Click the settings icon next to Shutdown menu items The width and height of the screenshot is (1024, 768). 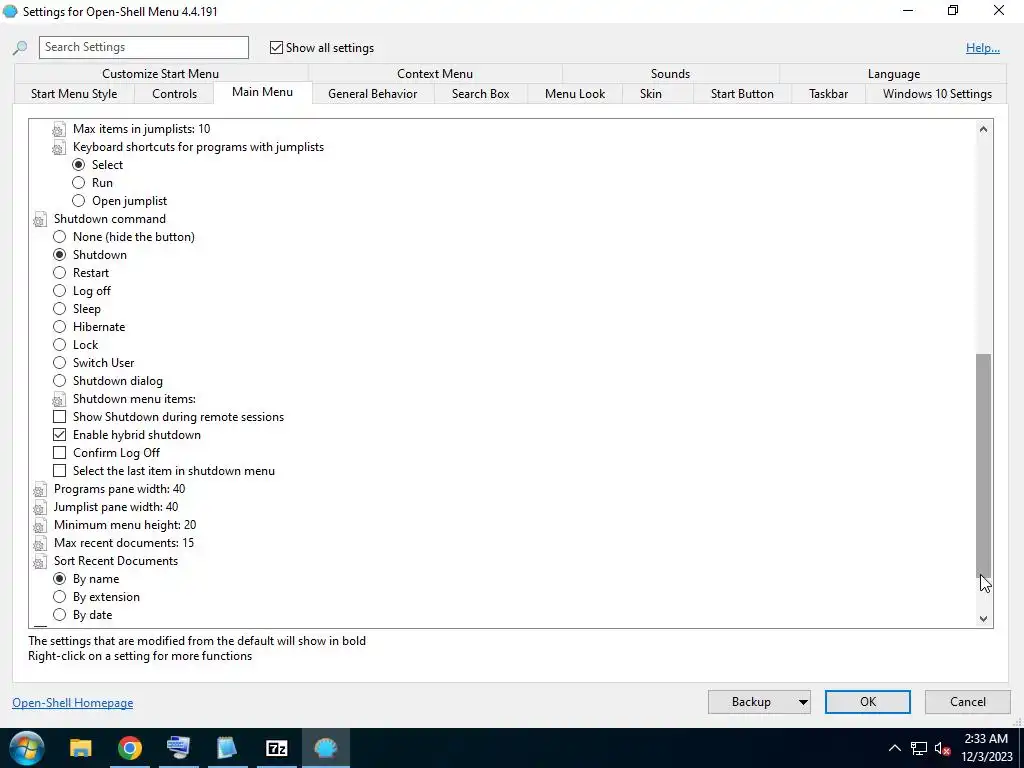coord(59,399)
